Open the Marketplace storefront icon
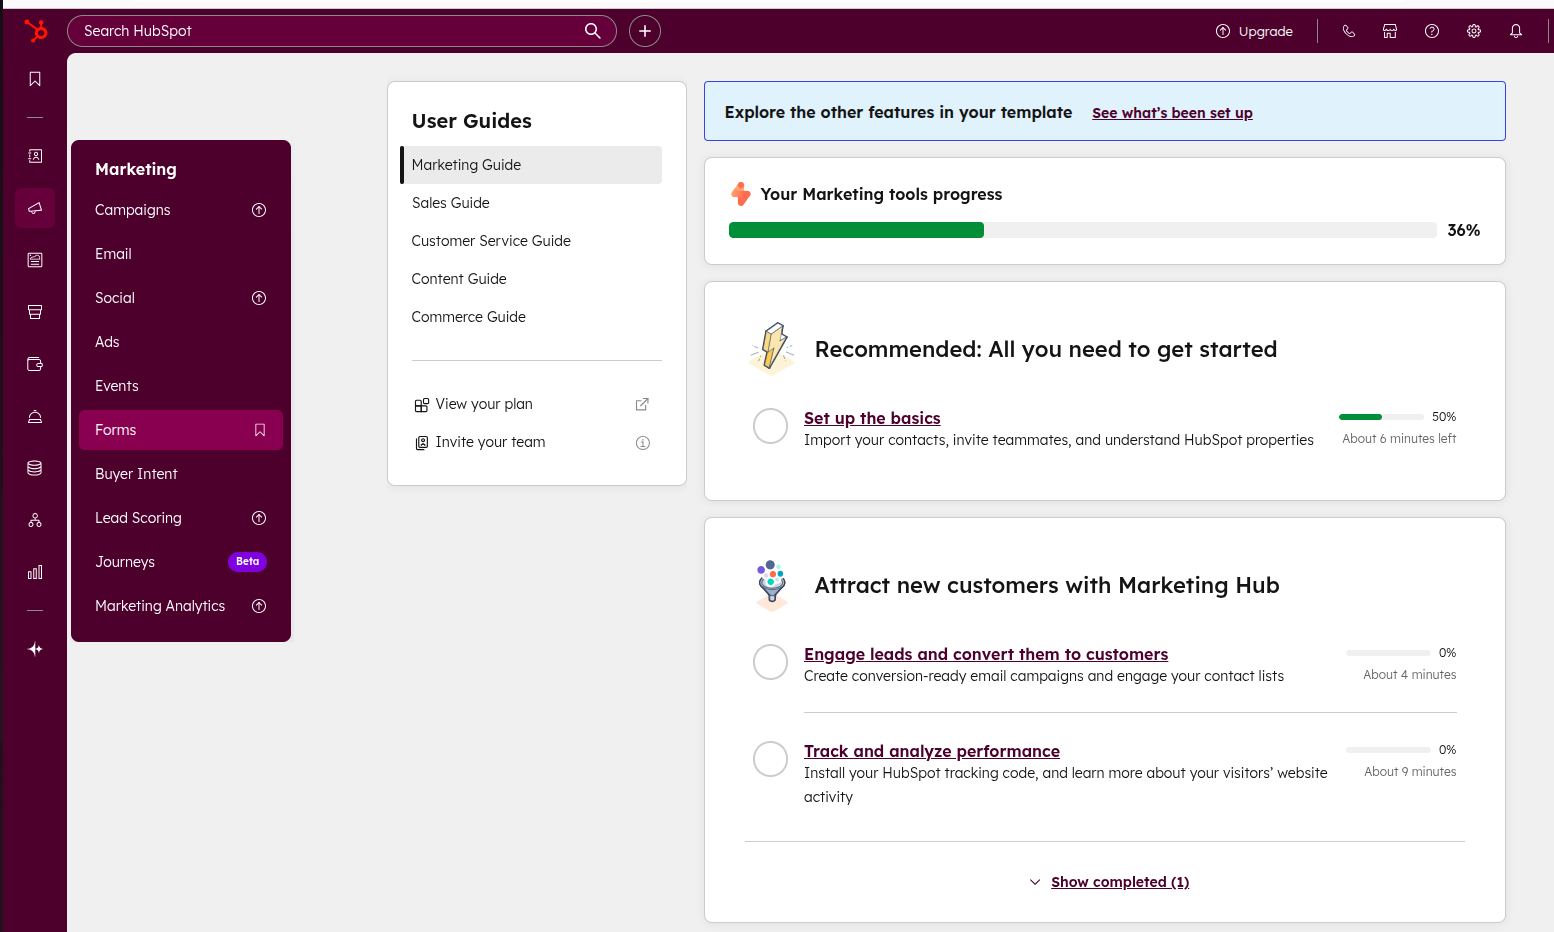 coord(1390,31)
